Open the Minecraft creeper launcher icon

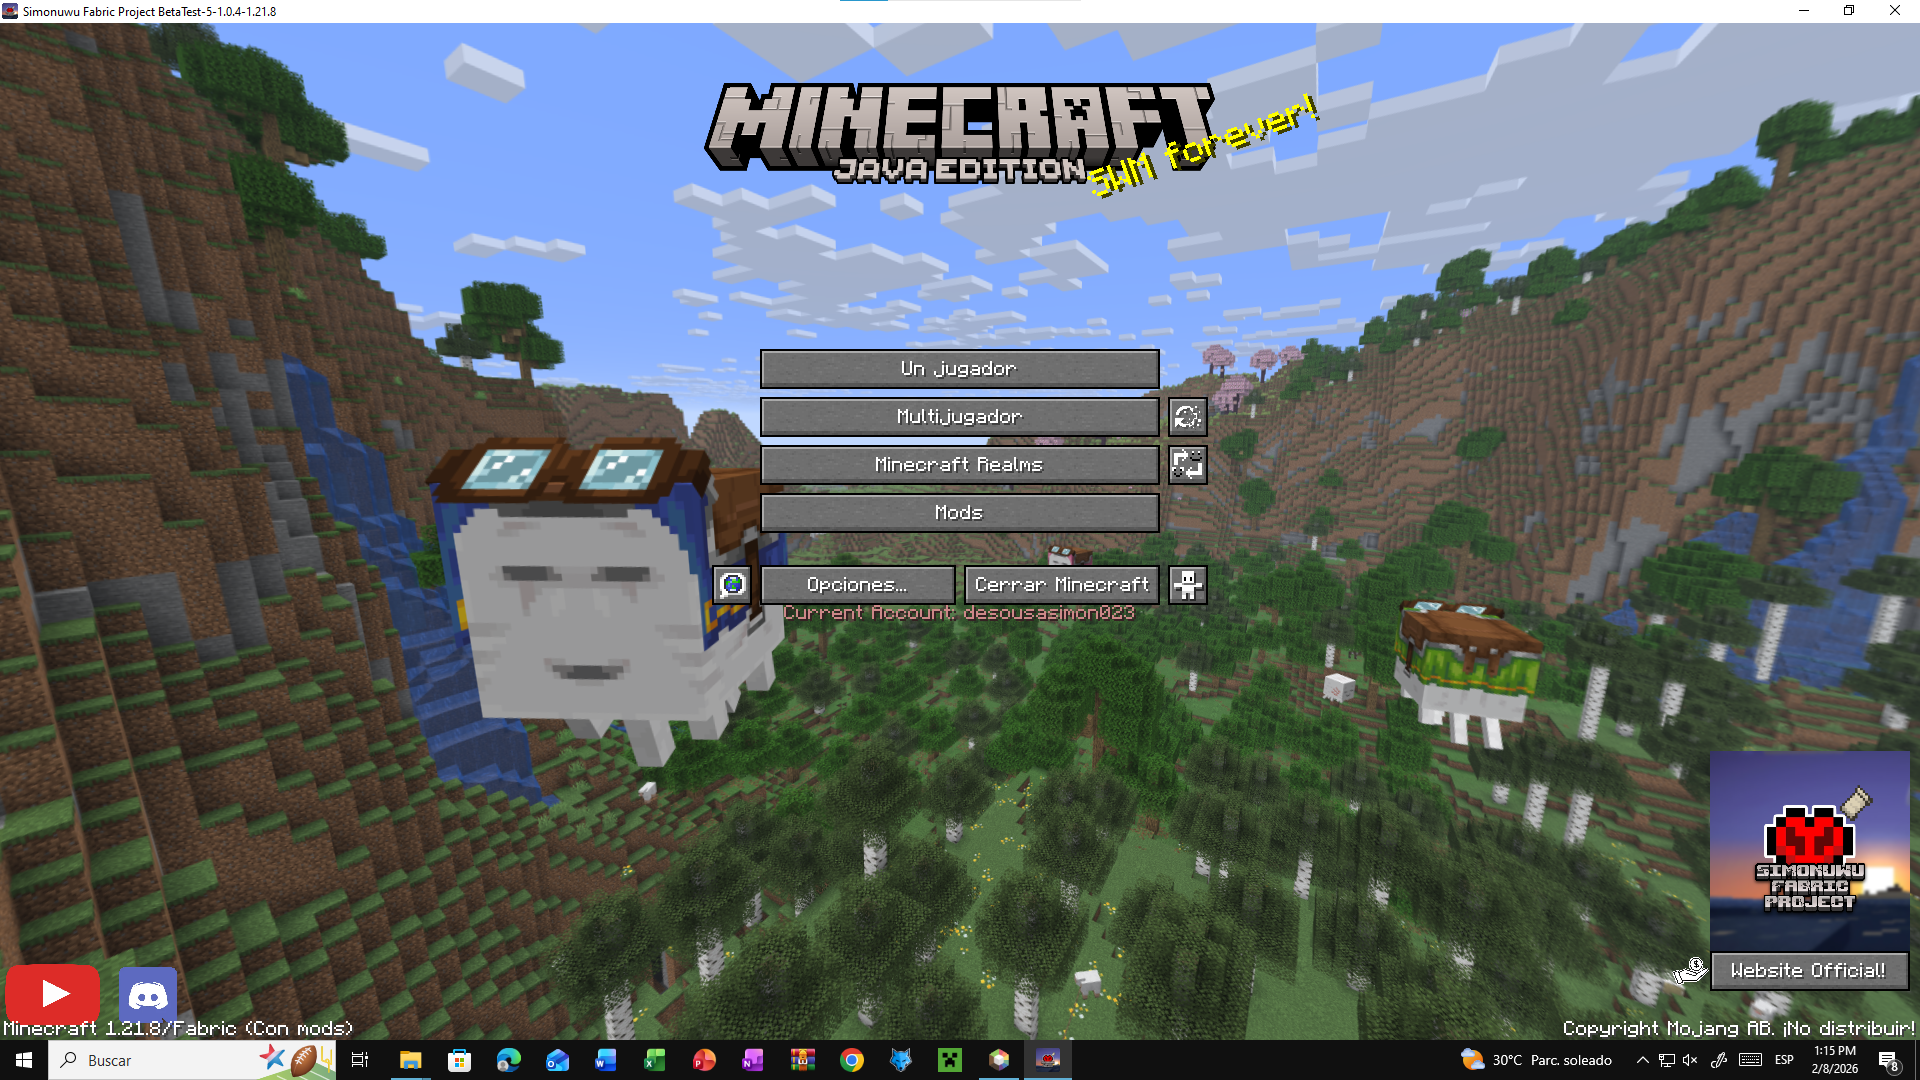pyautogui.click(x=950, y=1060)
